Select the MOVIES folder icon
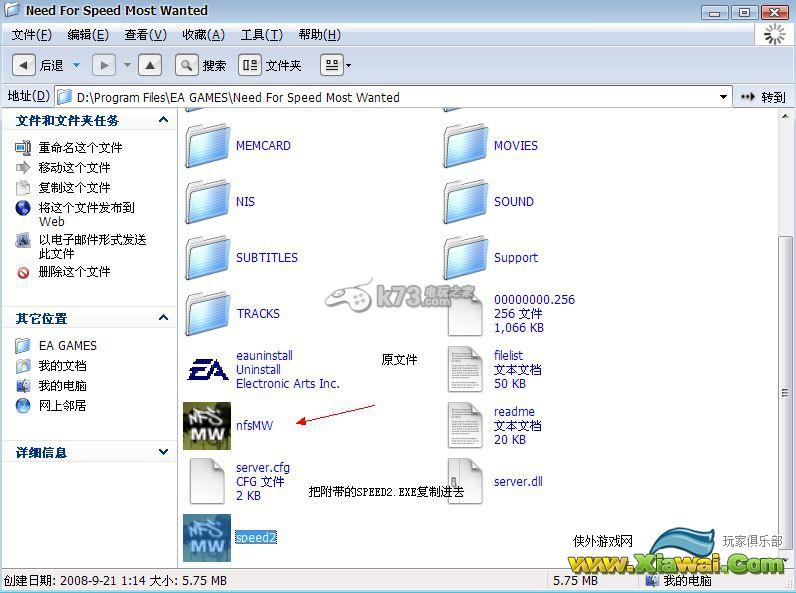Screen dimensions: 796x593 466,146
